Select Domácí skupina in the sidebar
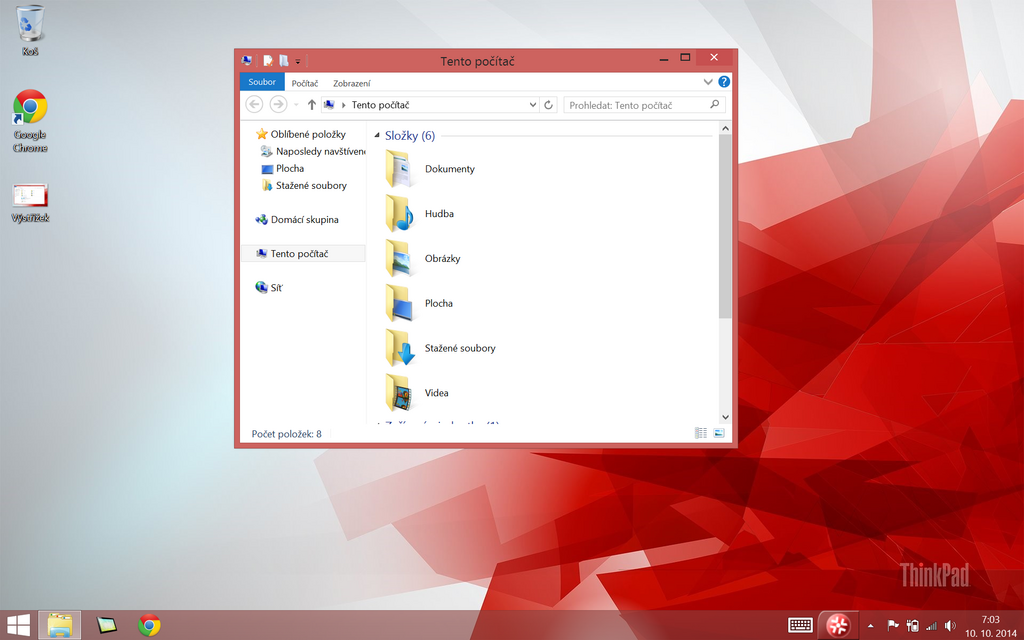This screenshot has width=1024, height=640. click(305, 219)
